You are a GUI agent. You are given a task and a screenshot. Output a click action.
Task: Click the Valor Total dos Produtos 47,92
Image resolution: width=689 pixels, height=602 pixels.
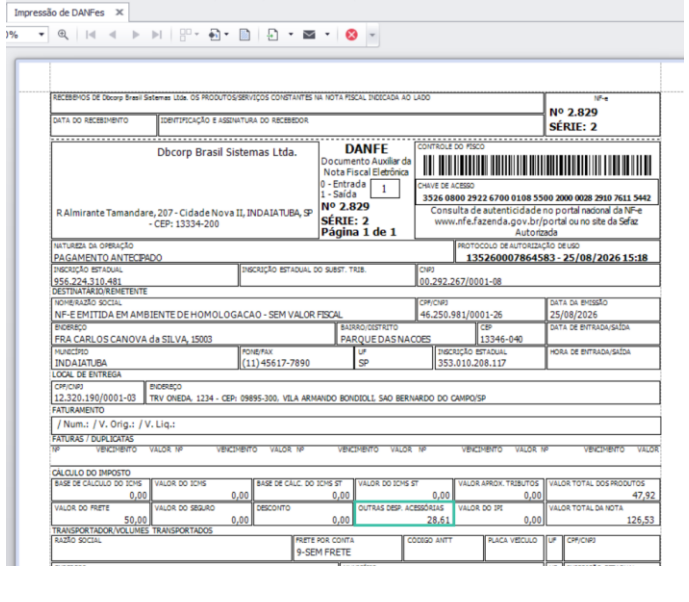644,495
